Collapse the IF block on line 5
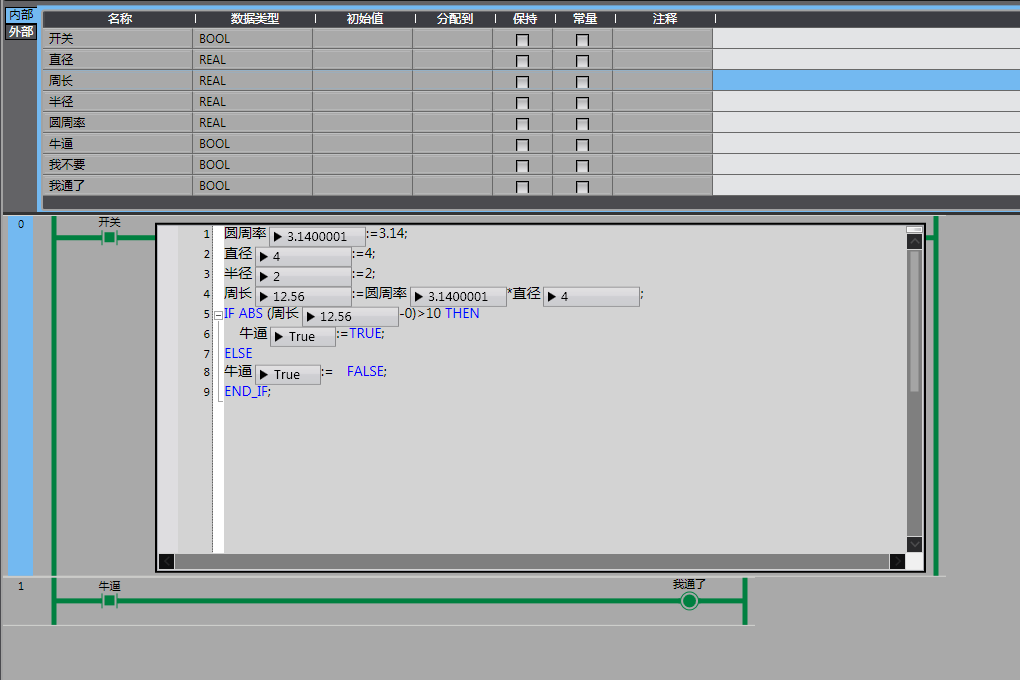Screen dimensions: 1020x680 click(218, 314)
